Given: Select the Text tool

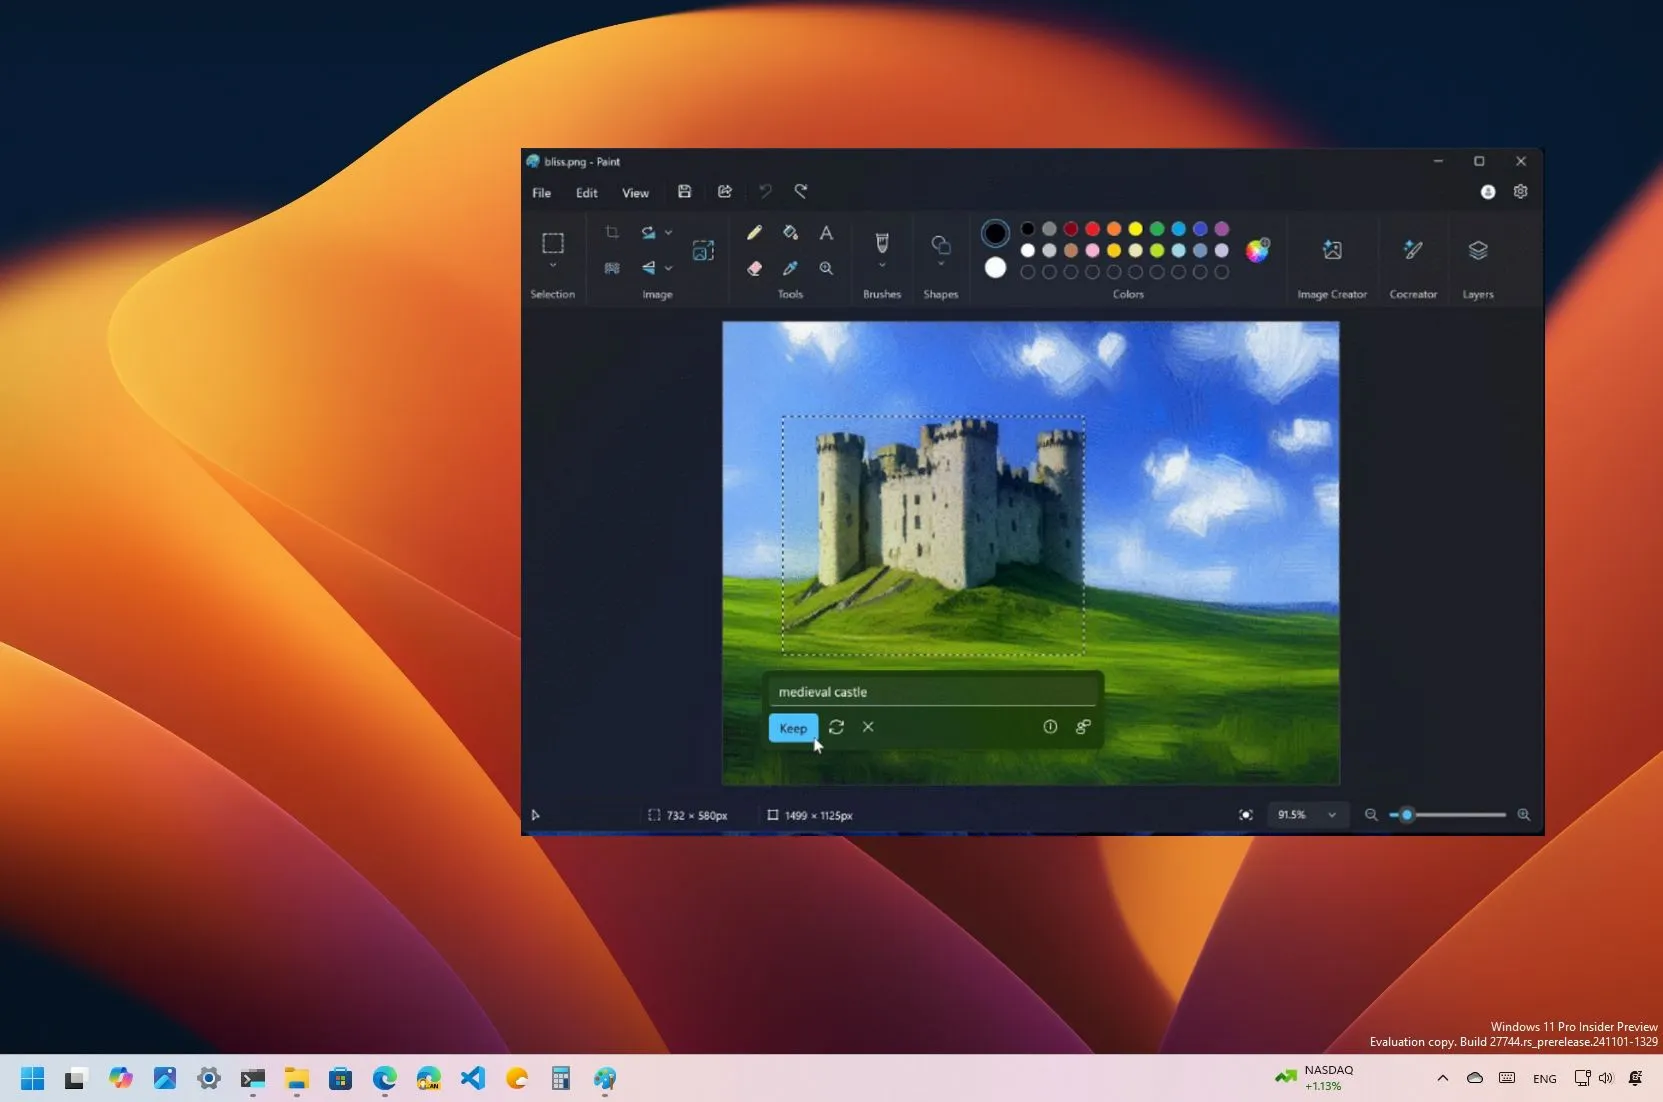Looking at the screenshot, I should pos(827,233).
